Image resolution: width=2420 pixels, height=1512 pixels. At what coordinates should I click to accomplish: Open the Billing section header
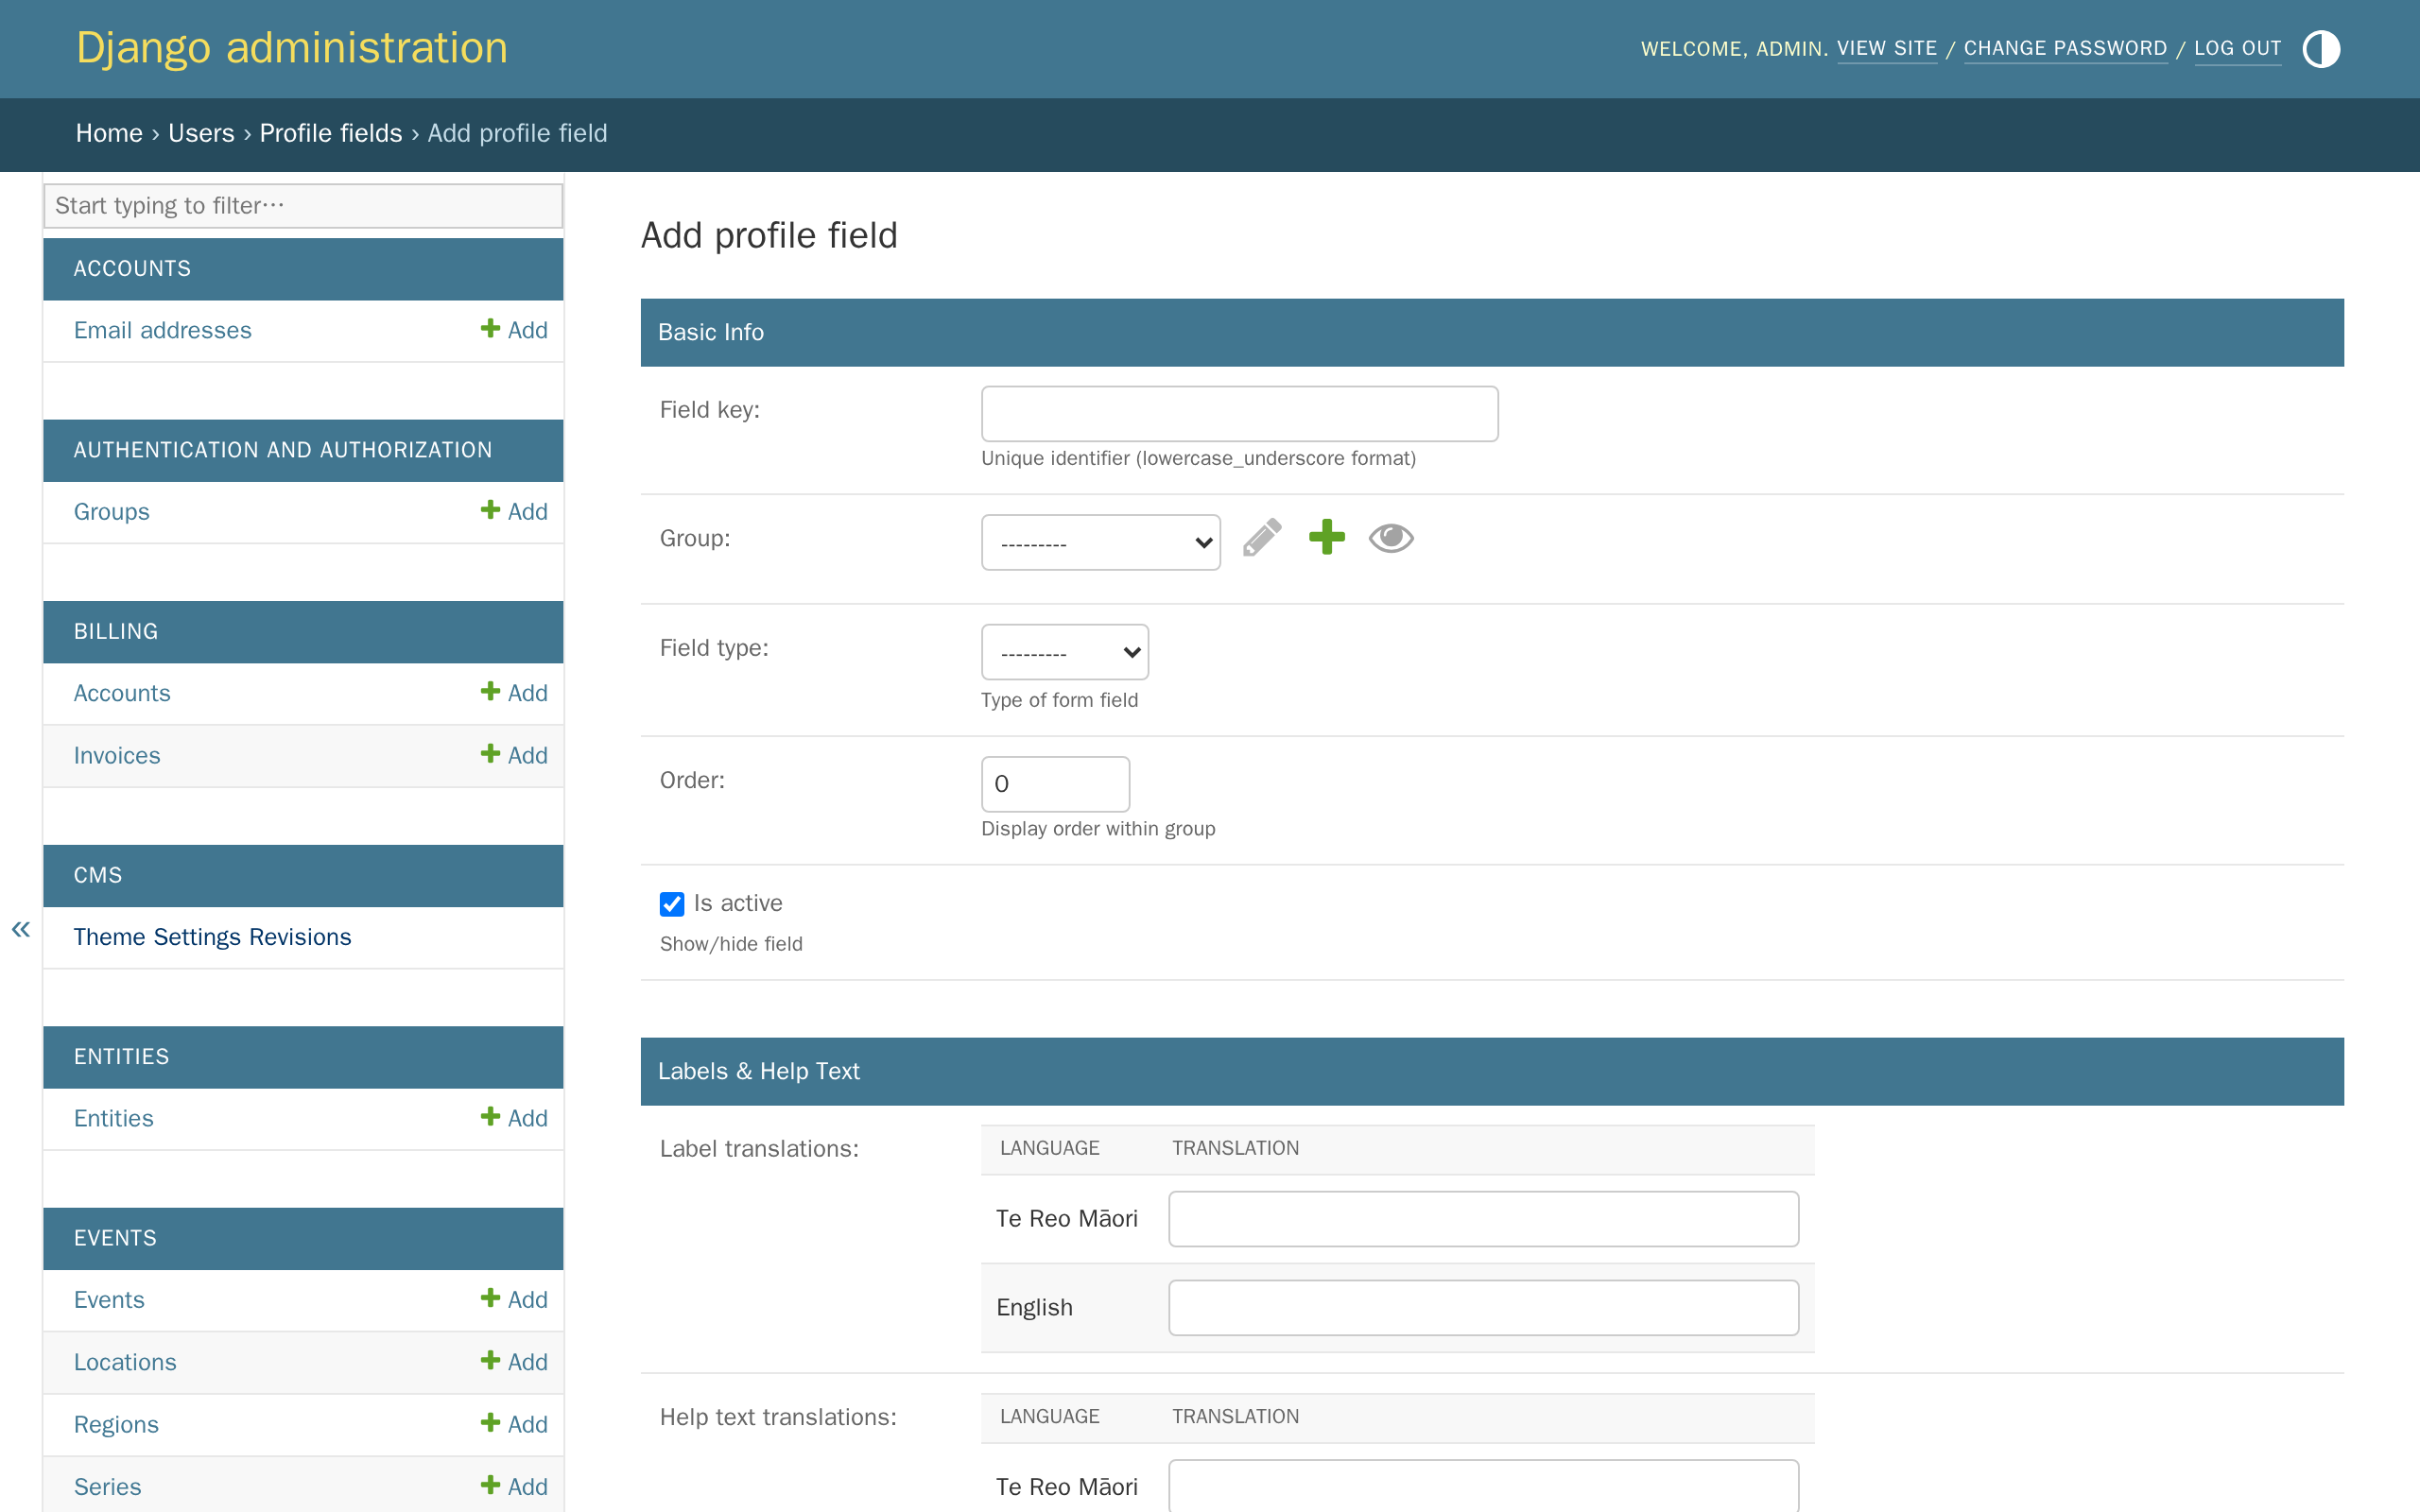pyautogui.click(x=116, y=631)
